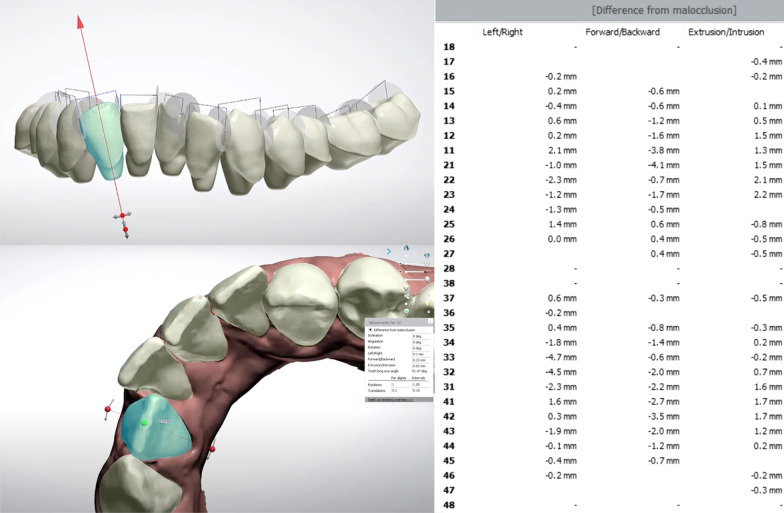Select tooth row 11 in the table

pyautogui.click(x=448, y=149)
